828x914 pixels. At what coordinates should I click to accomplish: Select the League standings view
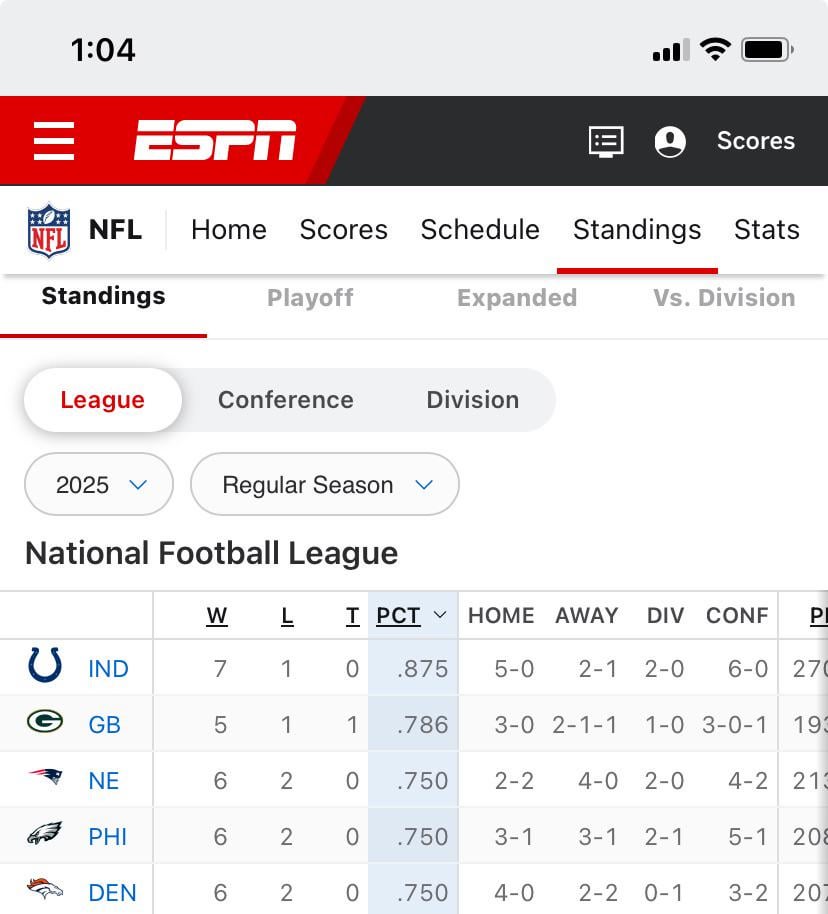coord(102,400)
